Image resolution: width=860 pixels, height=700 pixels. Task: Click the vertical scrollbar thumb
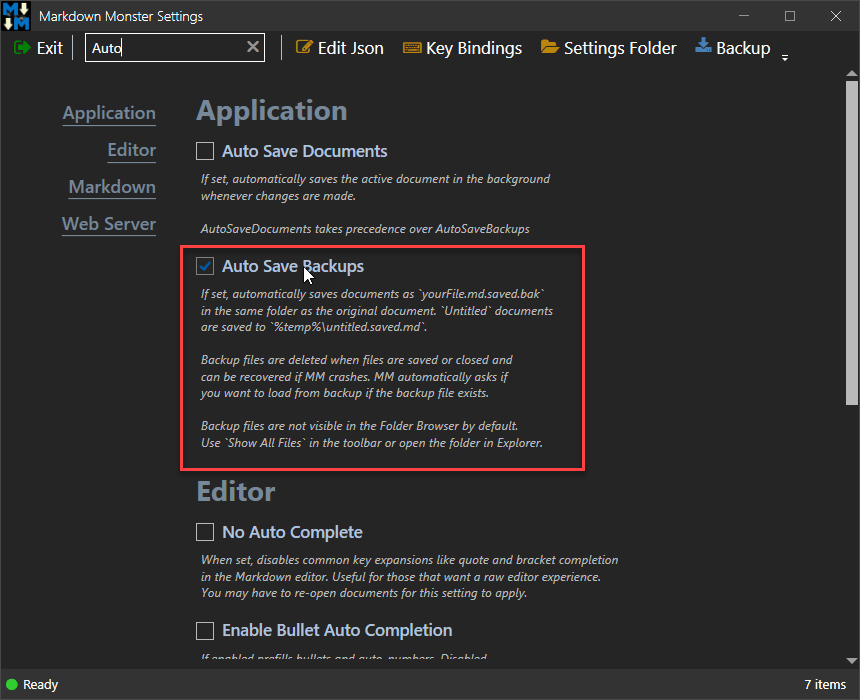click(852, 243)
